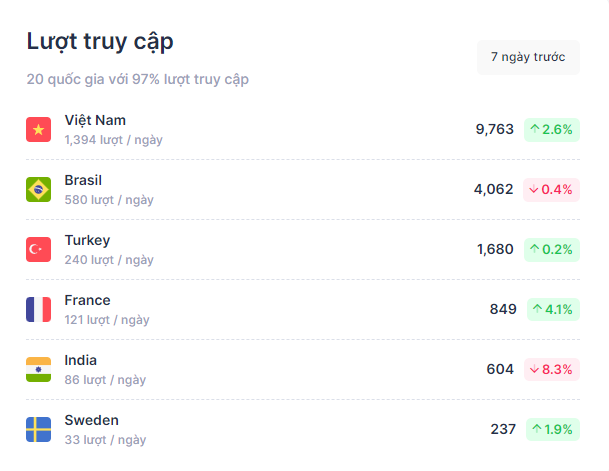This screenshot has height=471, width=609.
Task: Click the 8.3% decrease badge for India
Action: point(551,369)
